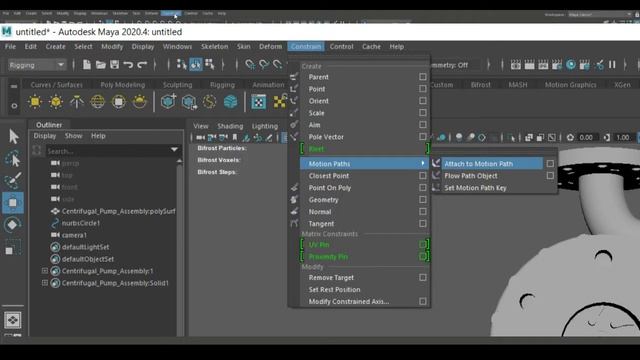Open Point constraint option box
640x360 pixels.
coord(423,89)
